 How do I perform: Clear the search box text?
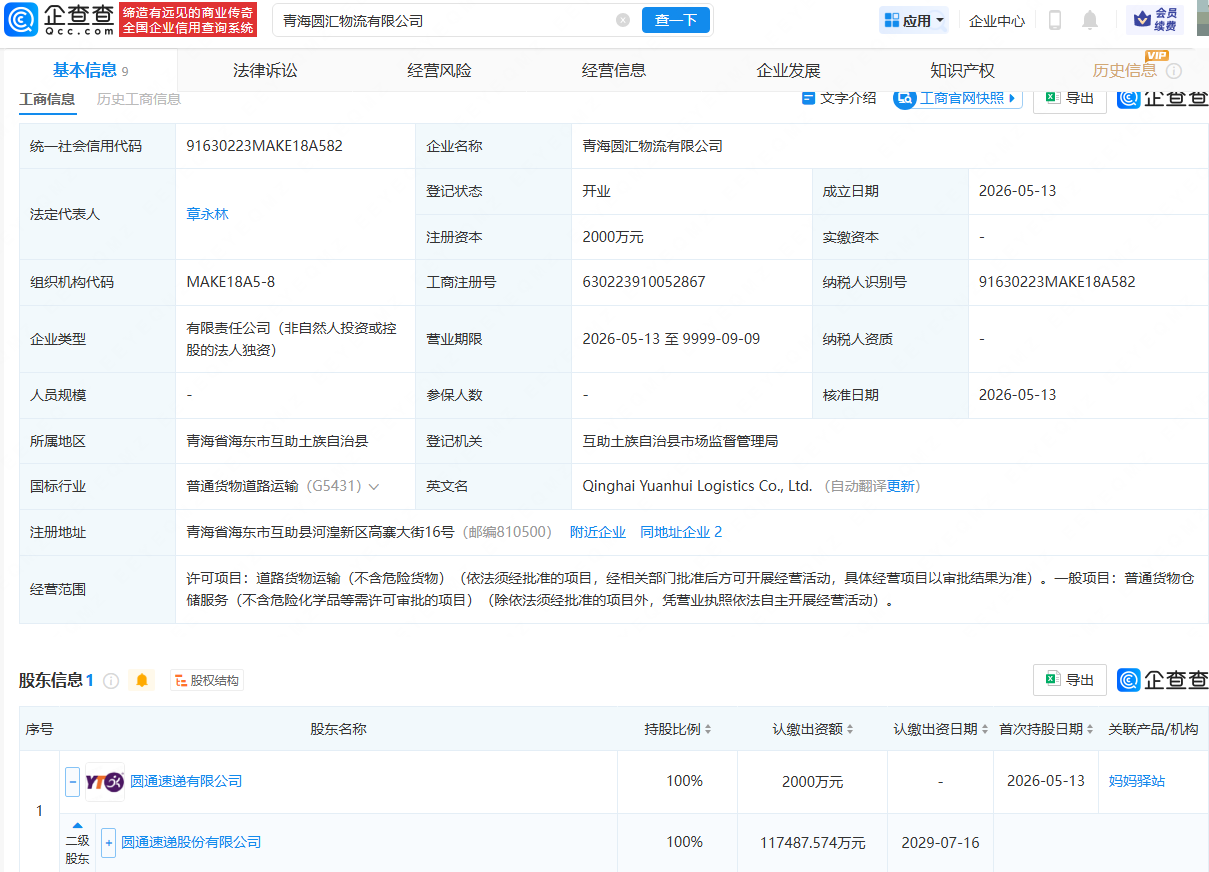click(x=623, y=20)
